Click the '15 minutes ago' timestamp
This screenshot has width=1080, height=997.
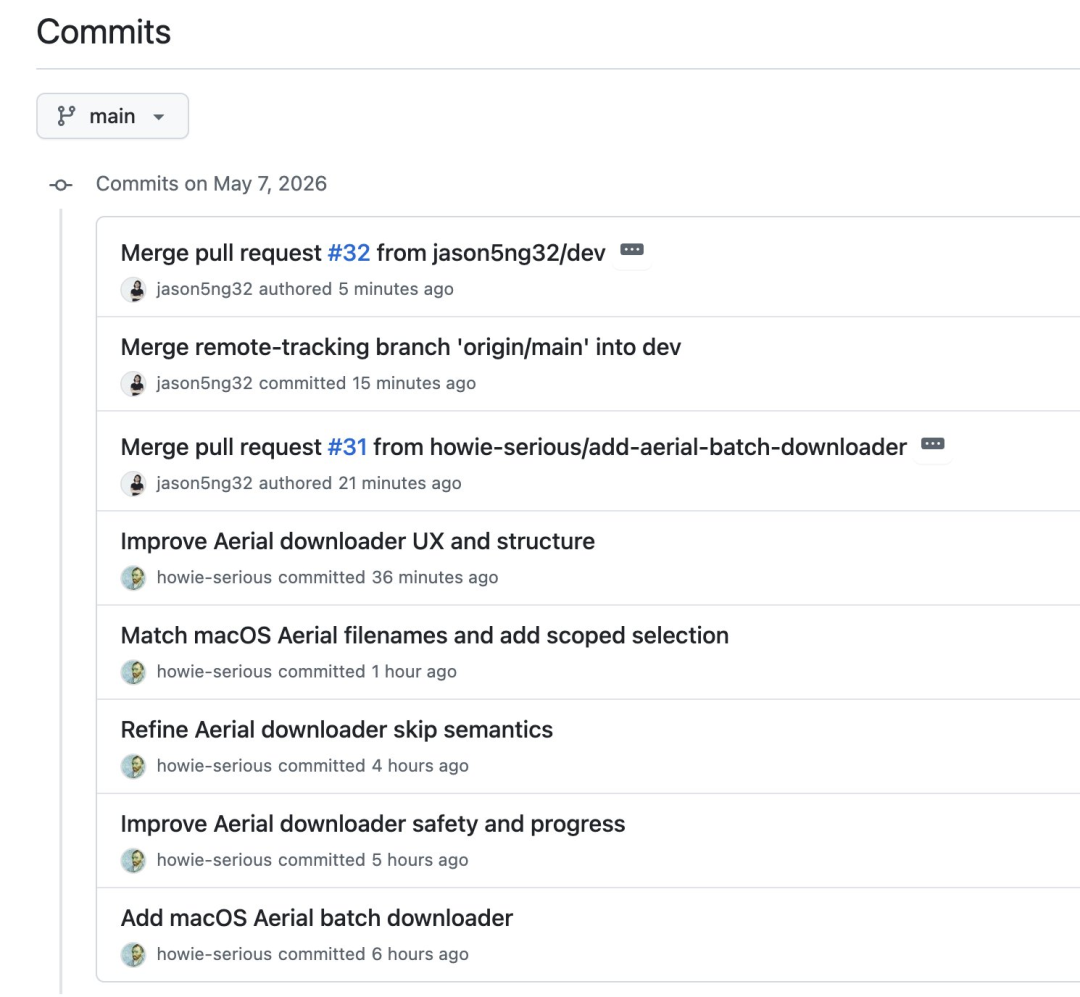tap(414, 383)
